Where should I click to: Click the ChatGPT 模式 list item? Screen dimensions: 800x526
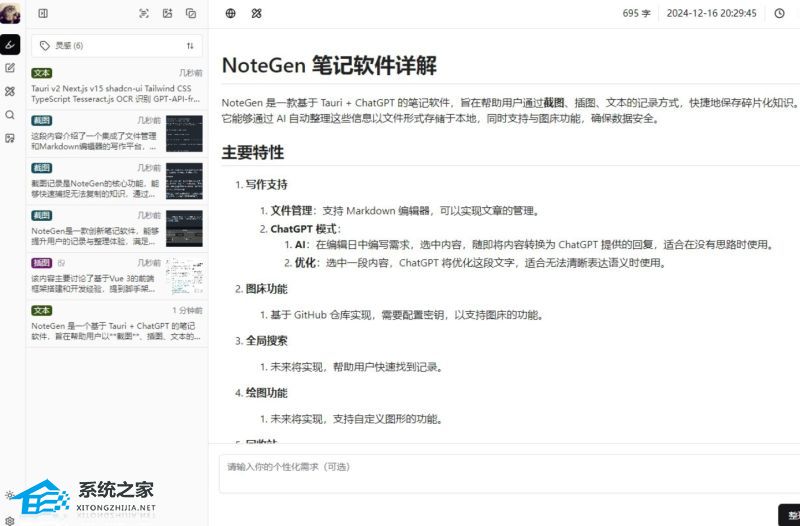pyautogui.click(x=306, y=229)
